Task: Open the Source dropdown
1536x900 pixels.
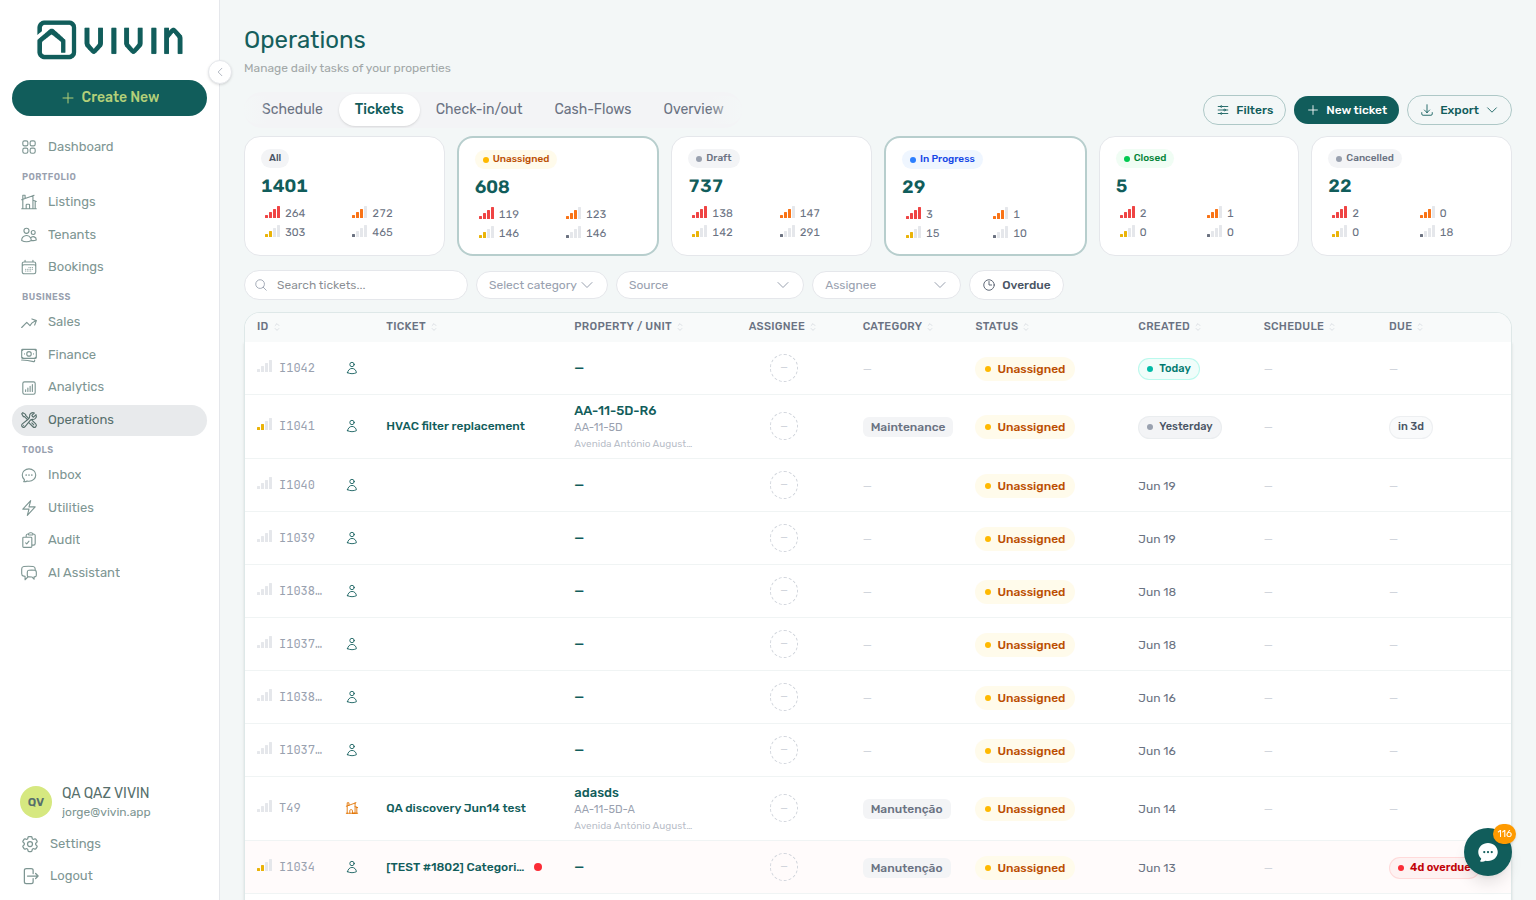Action: [709, 285]
